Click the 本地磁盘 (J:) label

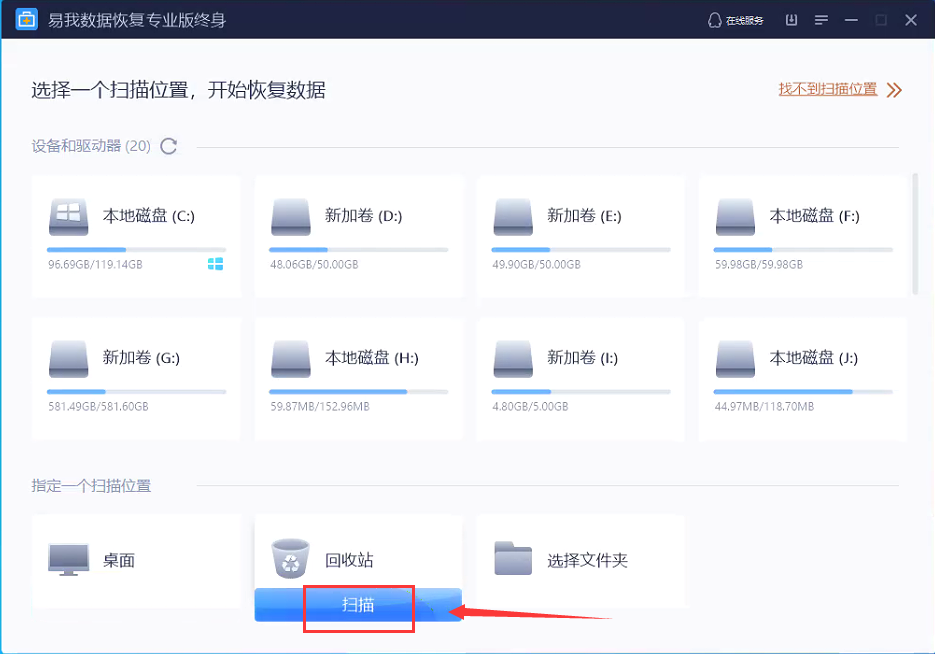tap(813, 357)
